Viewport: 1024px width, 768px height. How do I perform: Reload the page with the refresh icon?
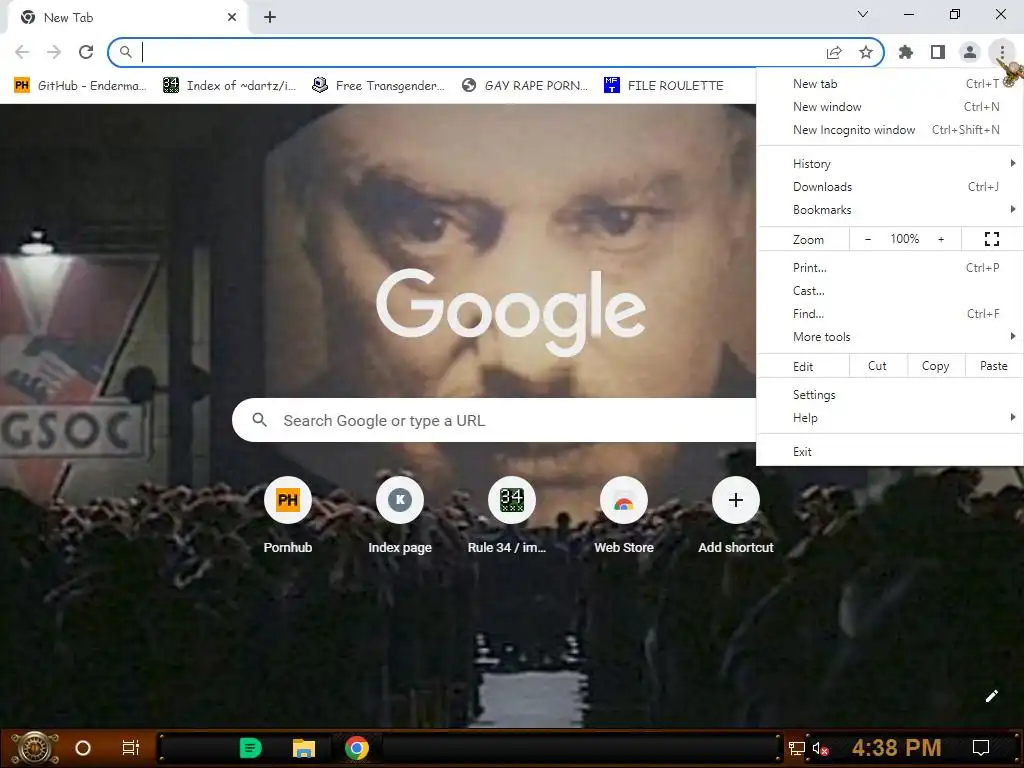click(x=86, y=52)
